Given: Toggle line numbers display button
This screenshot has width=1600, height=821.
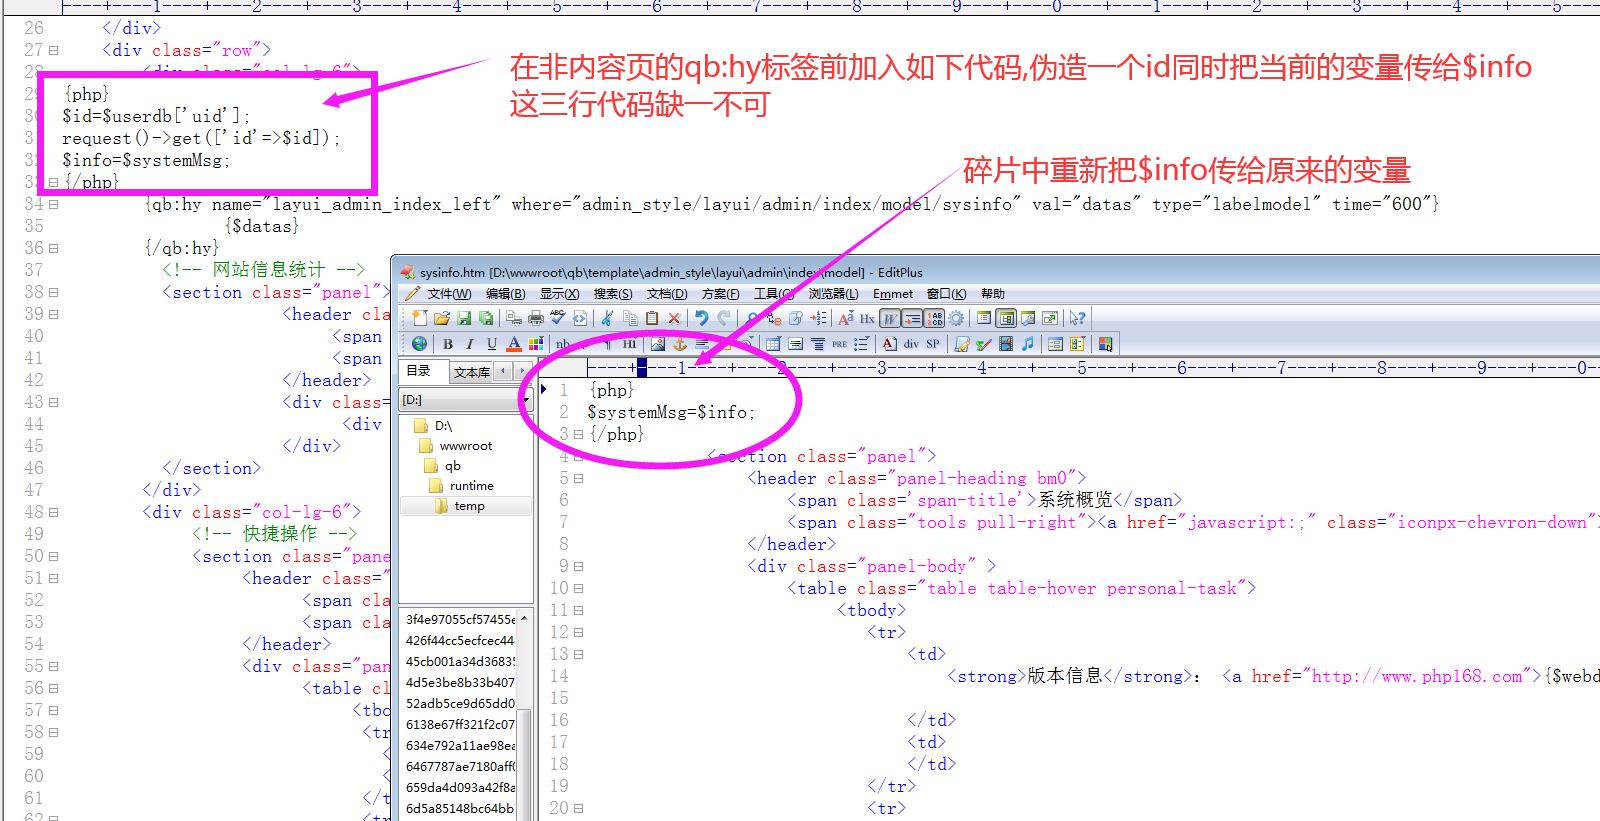Looking at the screenshot, I should 935,318.
